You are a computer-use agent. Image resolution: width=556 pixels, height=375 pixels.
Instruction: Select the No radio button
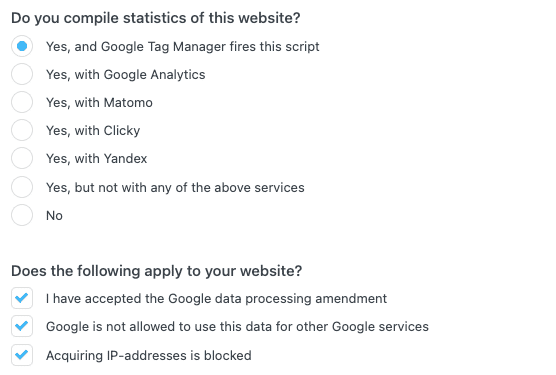(22, 215)
